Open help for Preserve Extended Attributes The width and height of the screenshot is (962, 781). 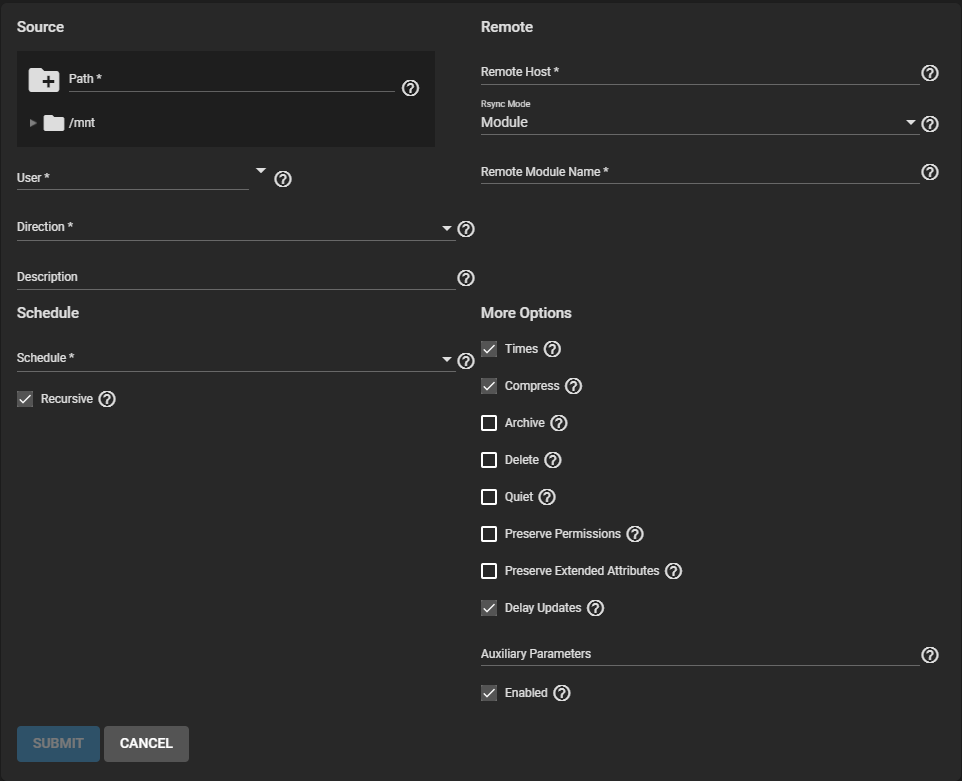coord(674,571)
